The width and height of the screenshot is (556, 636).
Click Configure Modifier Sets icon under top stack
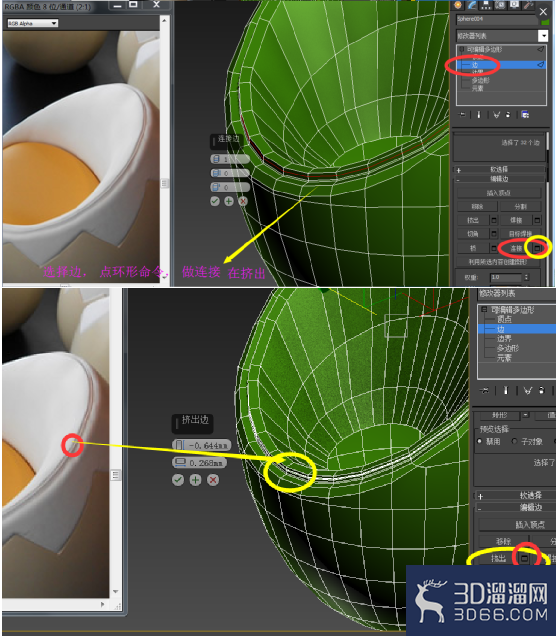pyautogui.click(x=525, y=115)
